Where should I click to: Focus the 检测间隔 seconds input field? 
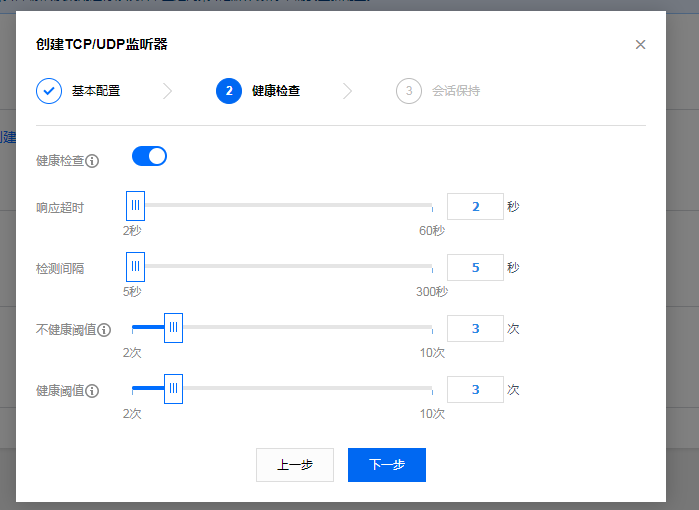(475, 267)
